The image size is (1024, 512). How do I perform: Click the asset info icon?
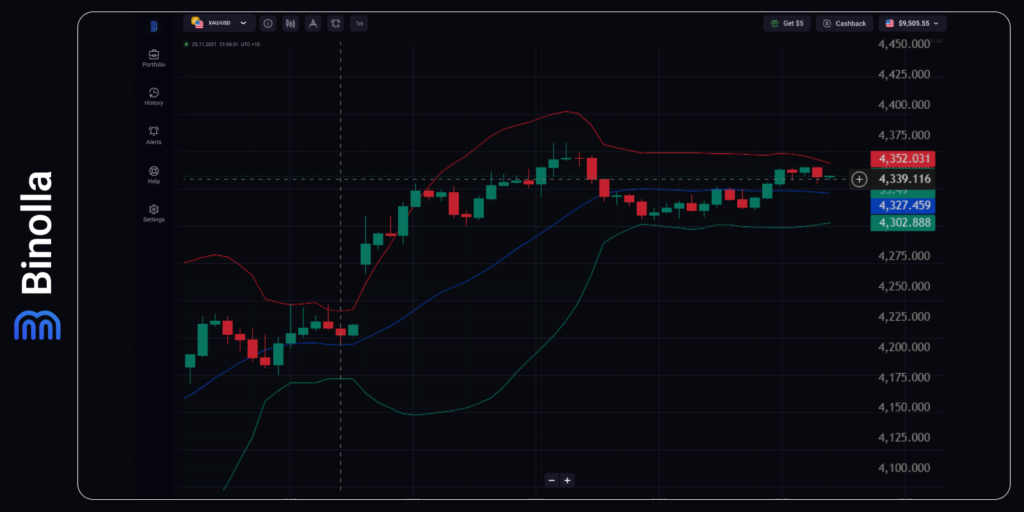268,24
